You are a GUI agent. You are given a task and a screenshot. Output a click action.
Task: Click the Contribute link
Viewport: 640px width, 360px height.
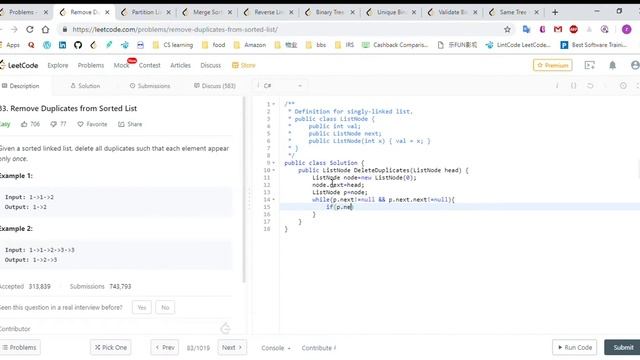click(x=319, y=348)
